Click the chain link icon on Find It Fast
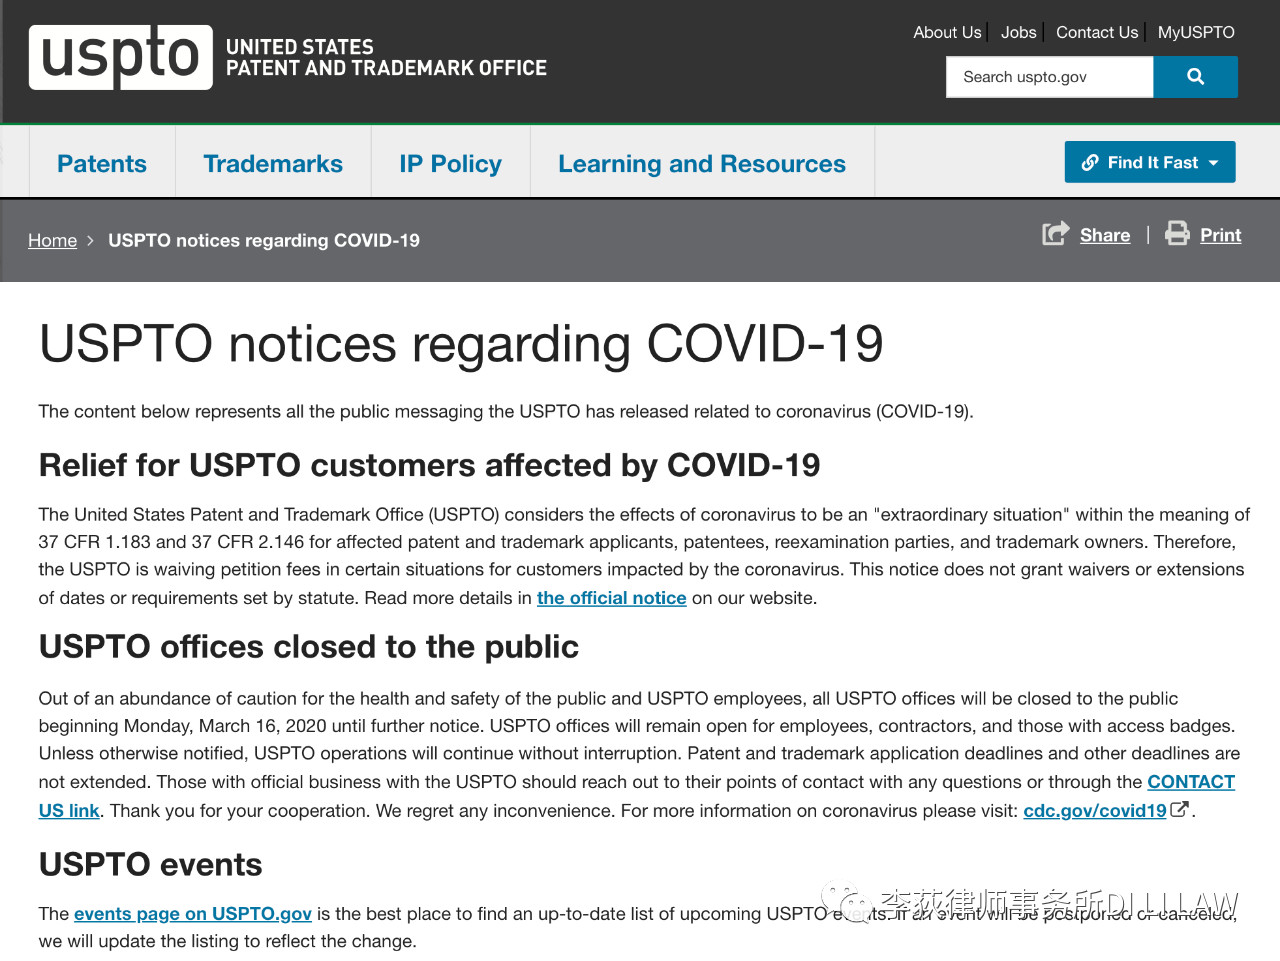Viewport: 1280px width, 961px height. click(1090, 162)
